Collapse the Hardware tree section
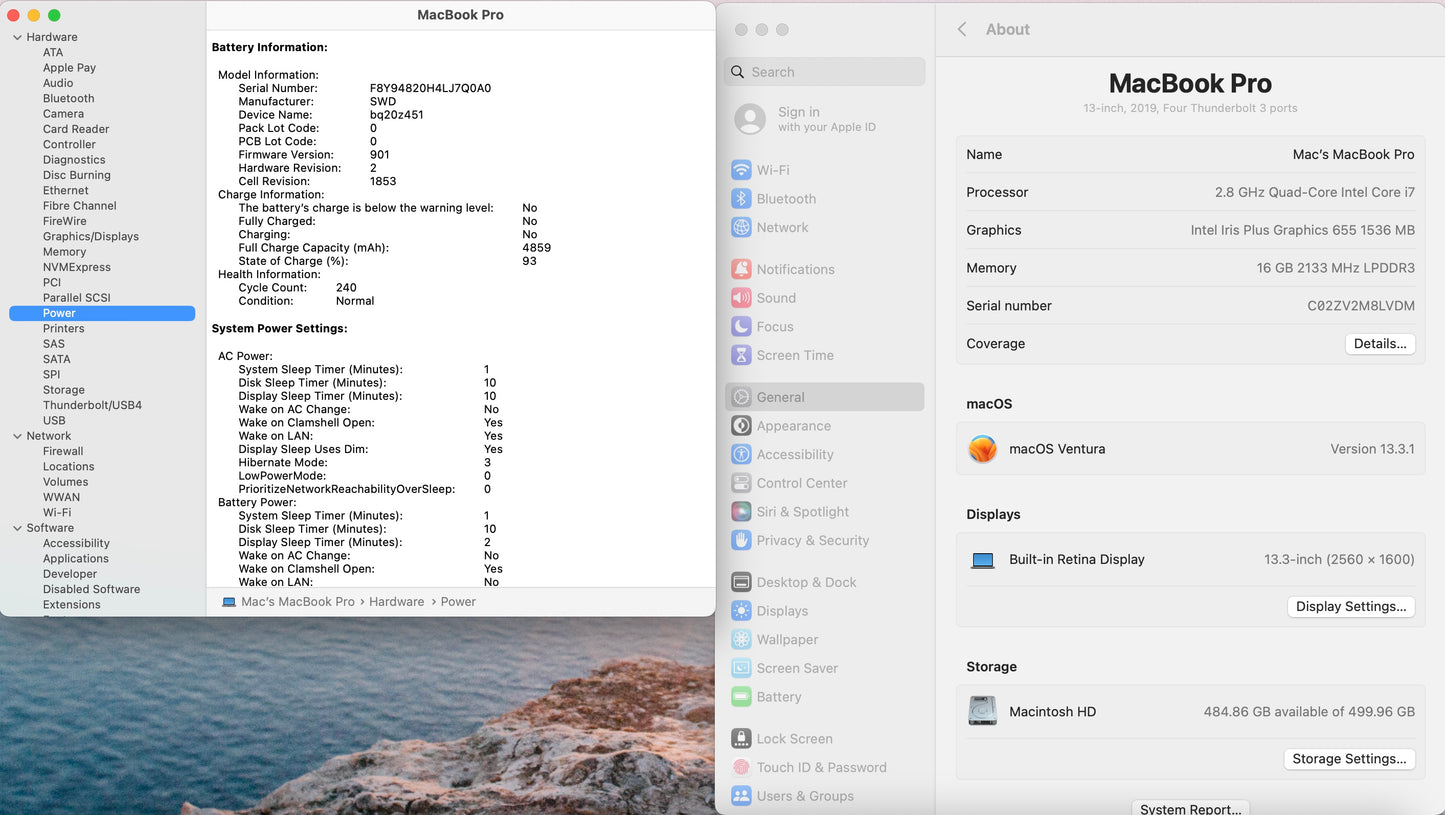This screenshot has height=815, width=1445. (17, 37)
